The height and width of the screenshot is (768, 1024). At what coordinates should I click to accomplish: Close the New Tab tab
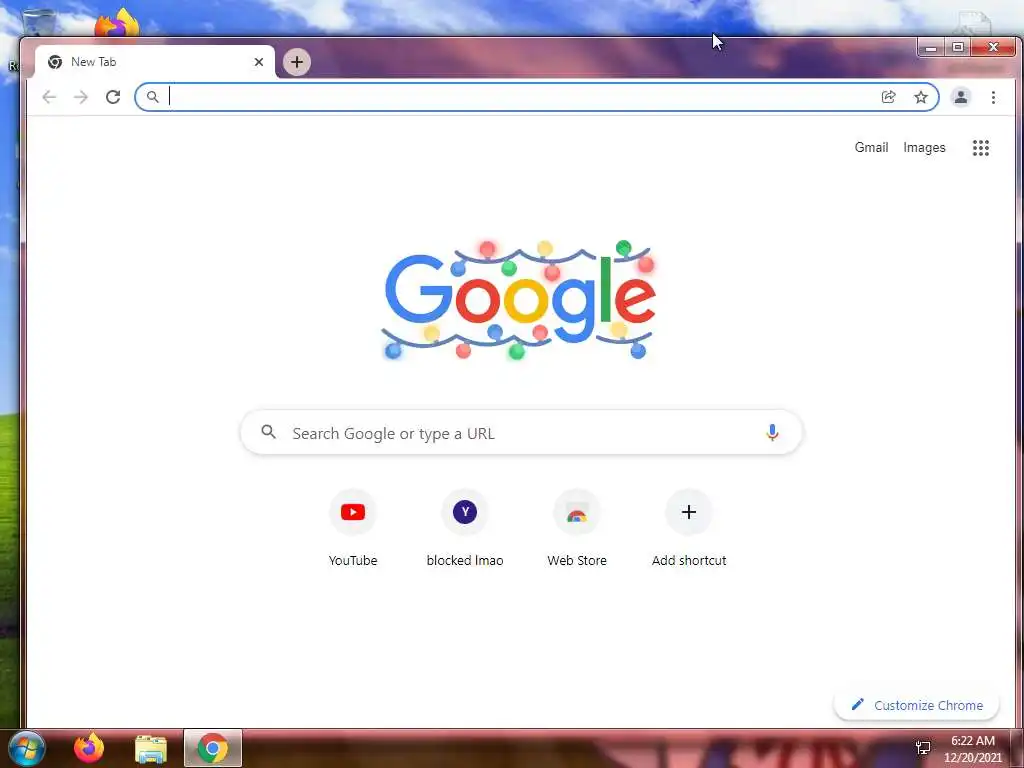coord(259,62)
